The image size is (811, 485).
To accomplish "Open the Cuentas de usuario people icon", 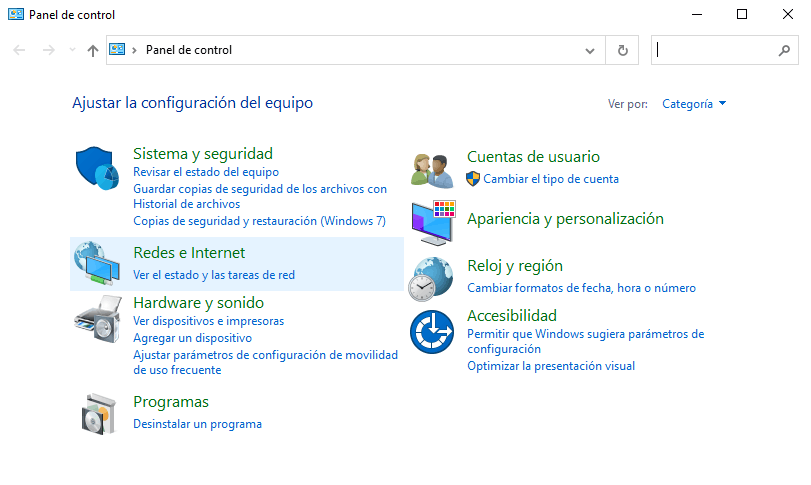I will pyautogui.click(x=432, y=171).
